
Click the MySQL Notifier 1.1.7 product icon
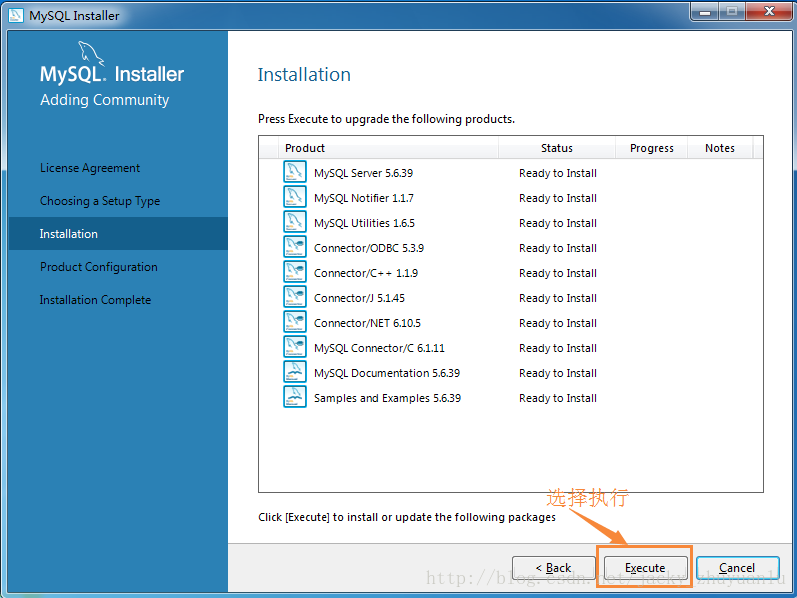point(295,196)
